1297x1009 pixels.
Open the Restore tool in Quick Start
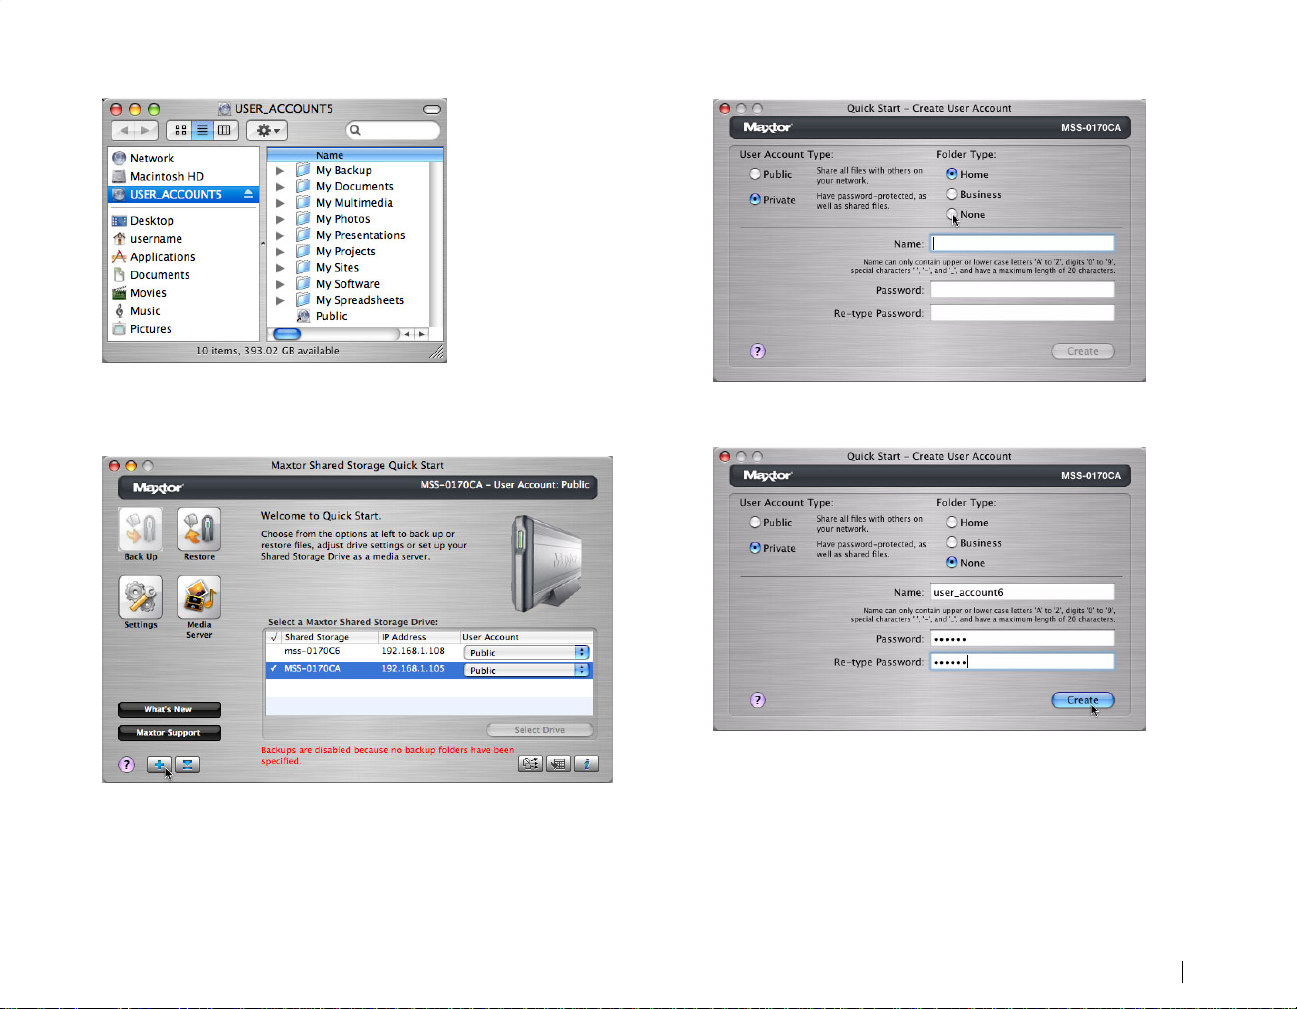pyautogui.click(x=199, y=529)
